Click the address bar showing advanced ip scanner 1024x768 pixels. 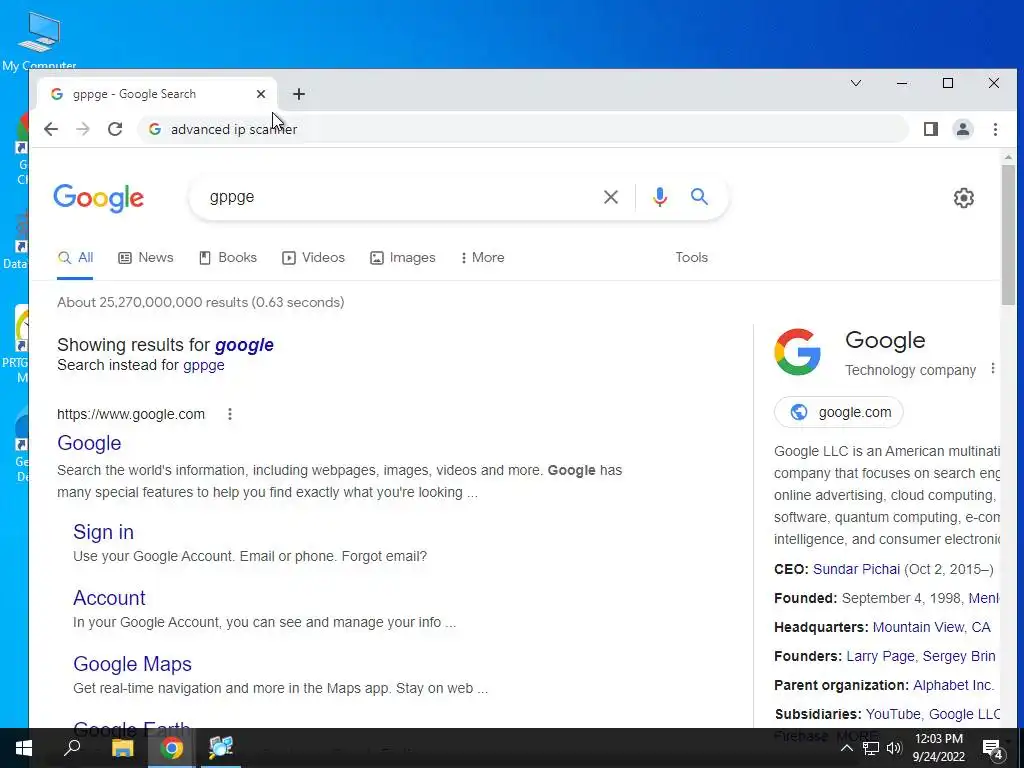[522, 129]
